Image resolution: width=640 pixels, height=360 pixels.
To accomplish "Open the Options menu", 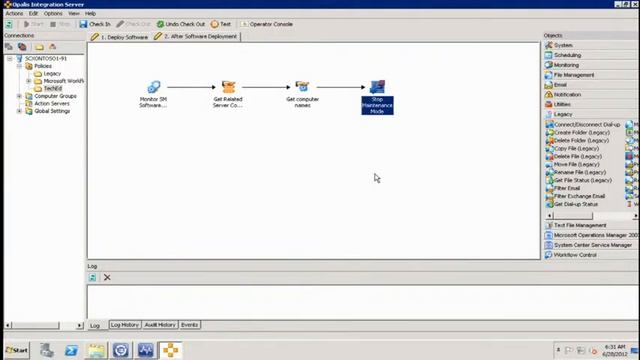I will 53,13.
